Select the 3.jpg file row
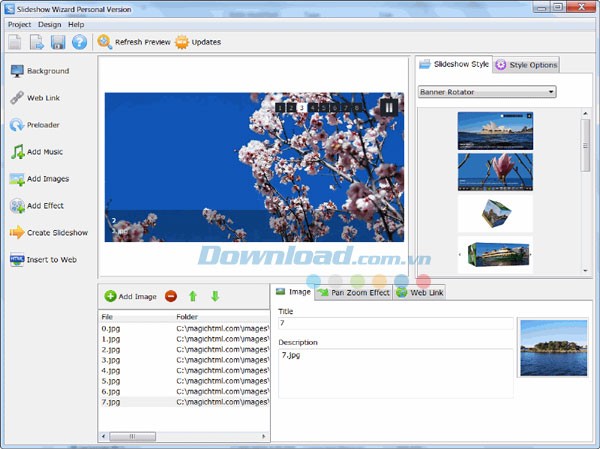Screen dimensions: 600x449 109,359
